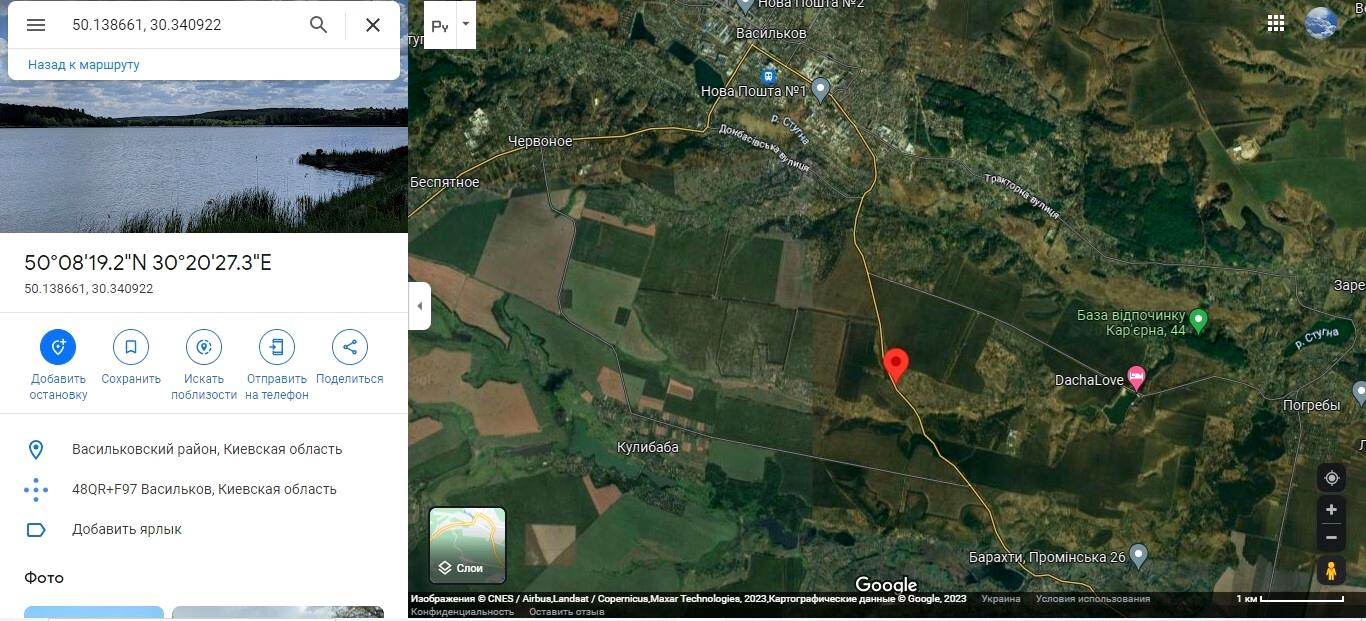This screenshot has width=1366, height=621.
Task: Open input language dropdown arrow
Action: point(465,25)
